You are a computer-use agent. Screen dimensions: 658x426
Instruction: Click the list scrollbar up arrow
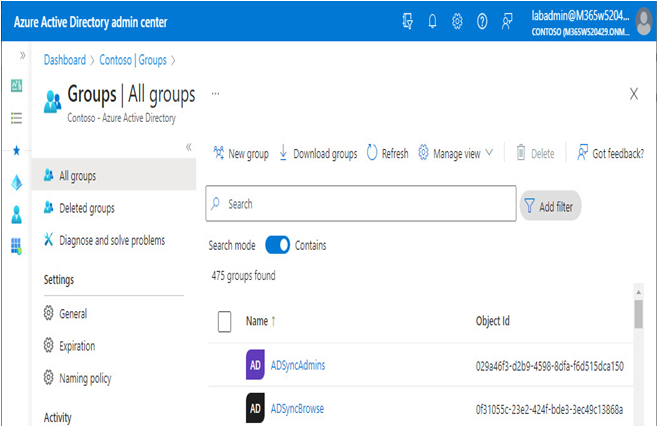638,292
